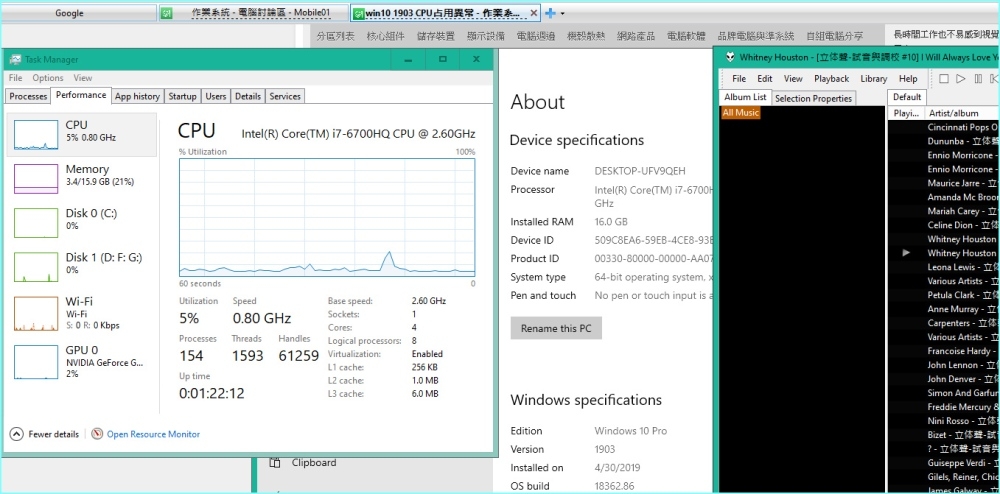Viewport: 1000px width, 494px height.
Task: Select the GPU 0 graph thumbnail
Action: (36, 362)
